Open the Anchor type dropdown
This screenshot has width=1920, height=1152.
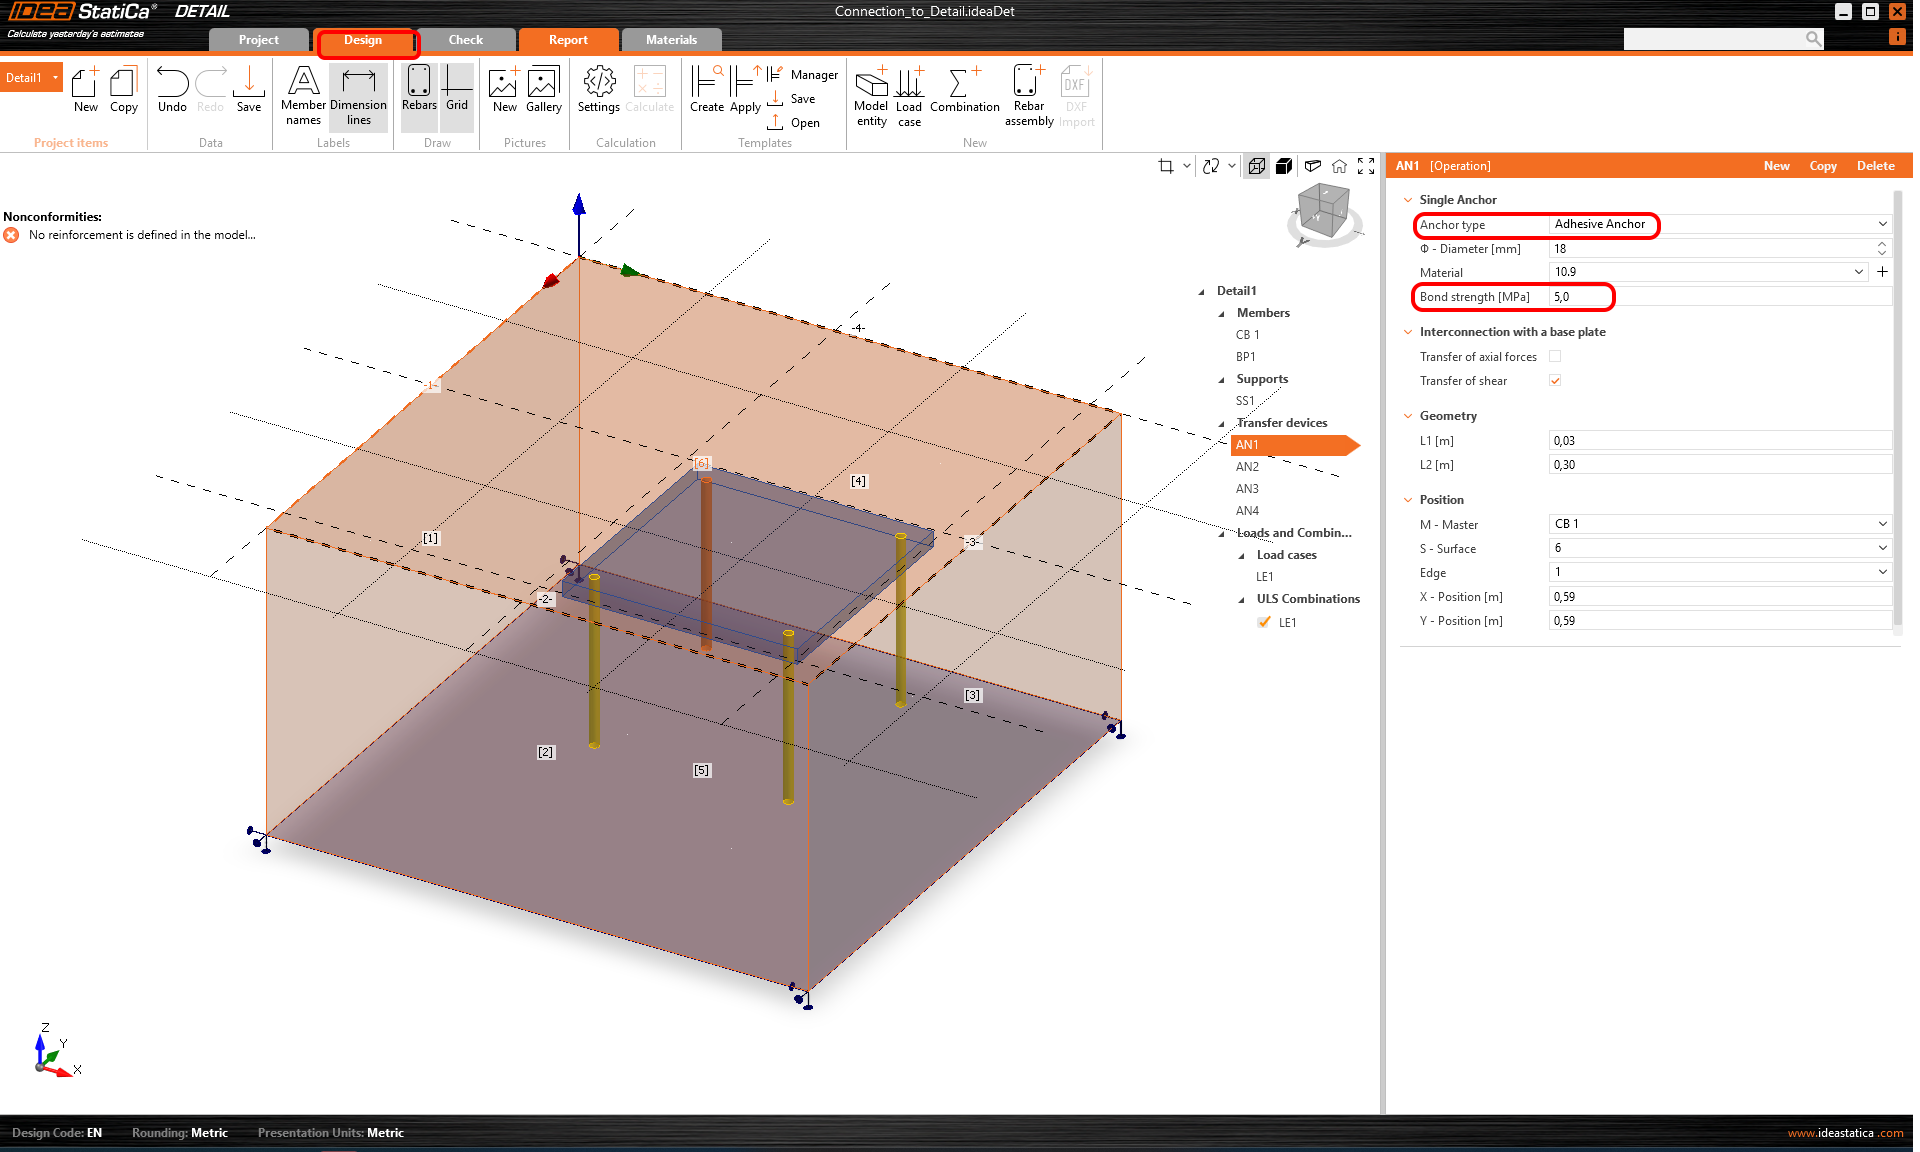1718,225
